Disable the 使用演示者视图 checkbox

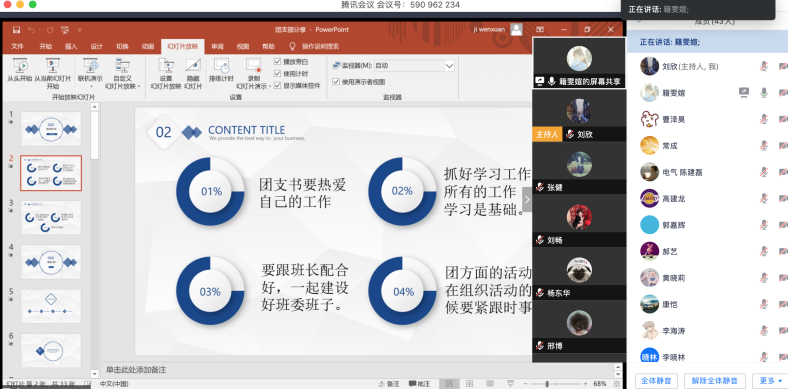pyautogui.click(x=336, y=81)
